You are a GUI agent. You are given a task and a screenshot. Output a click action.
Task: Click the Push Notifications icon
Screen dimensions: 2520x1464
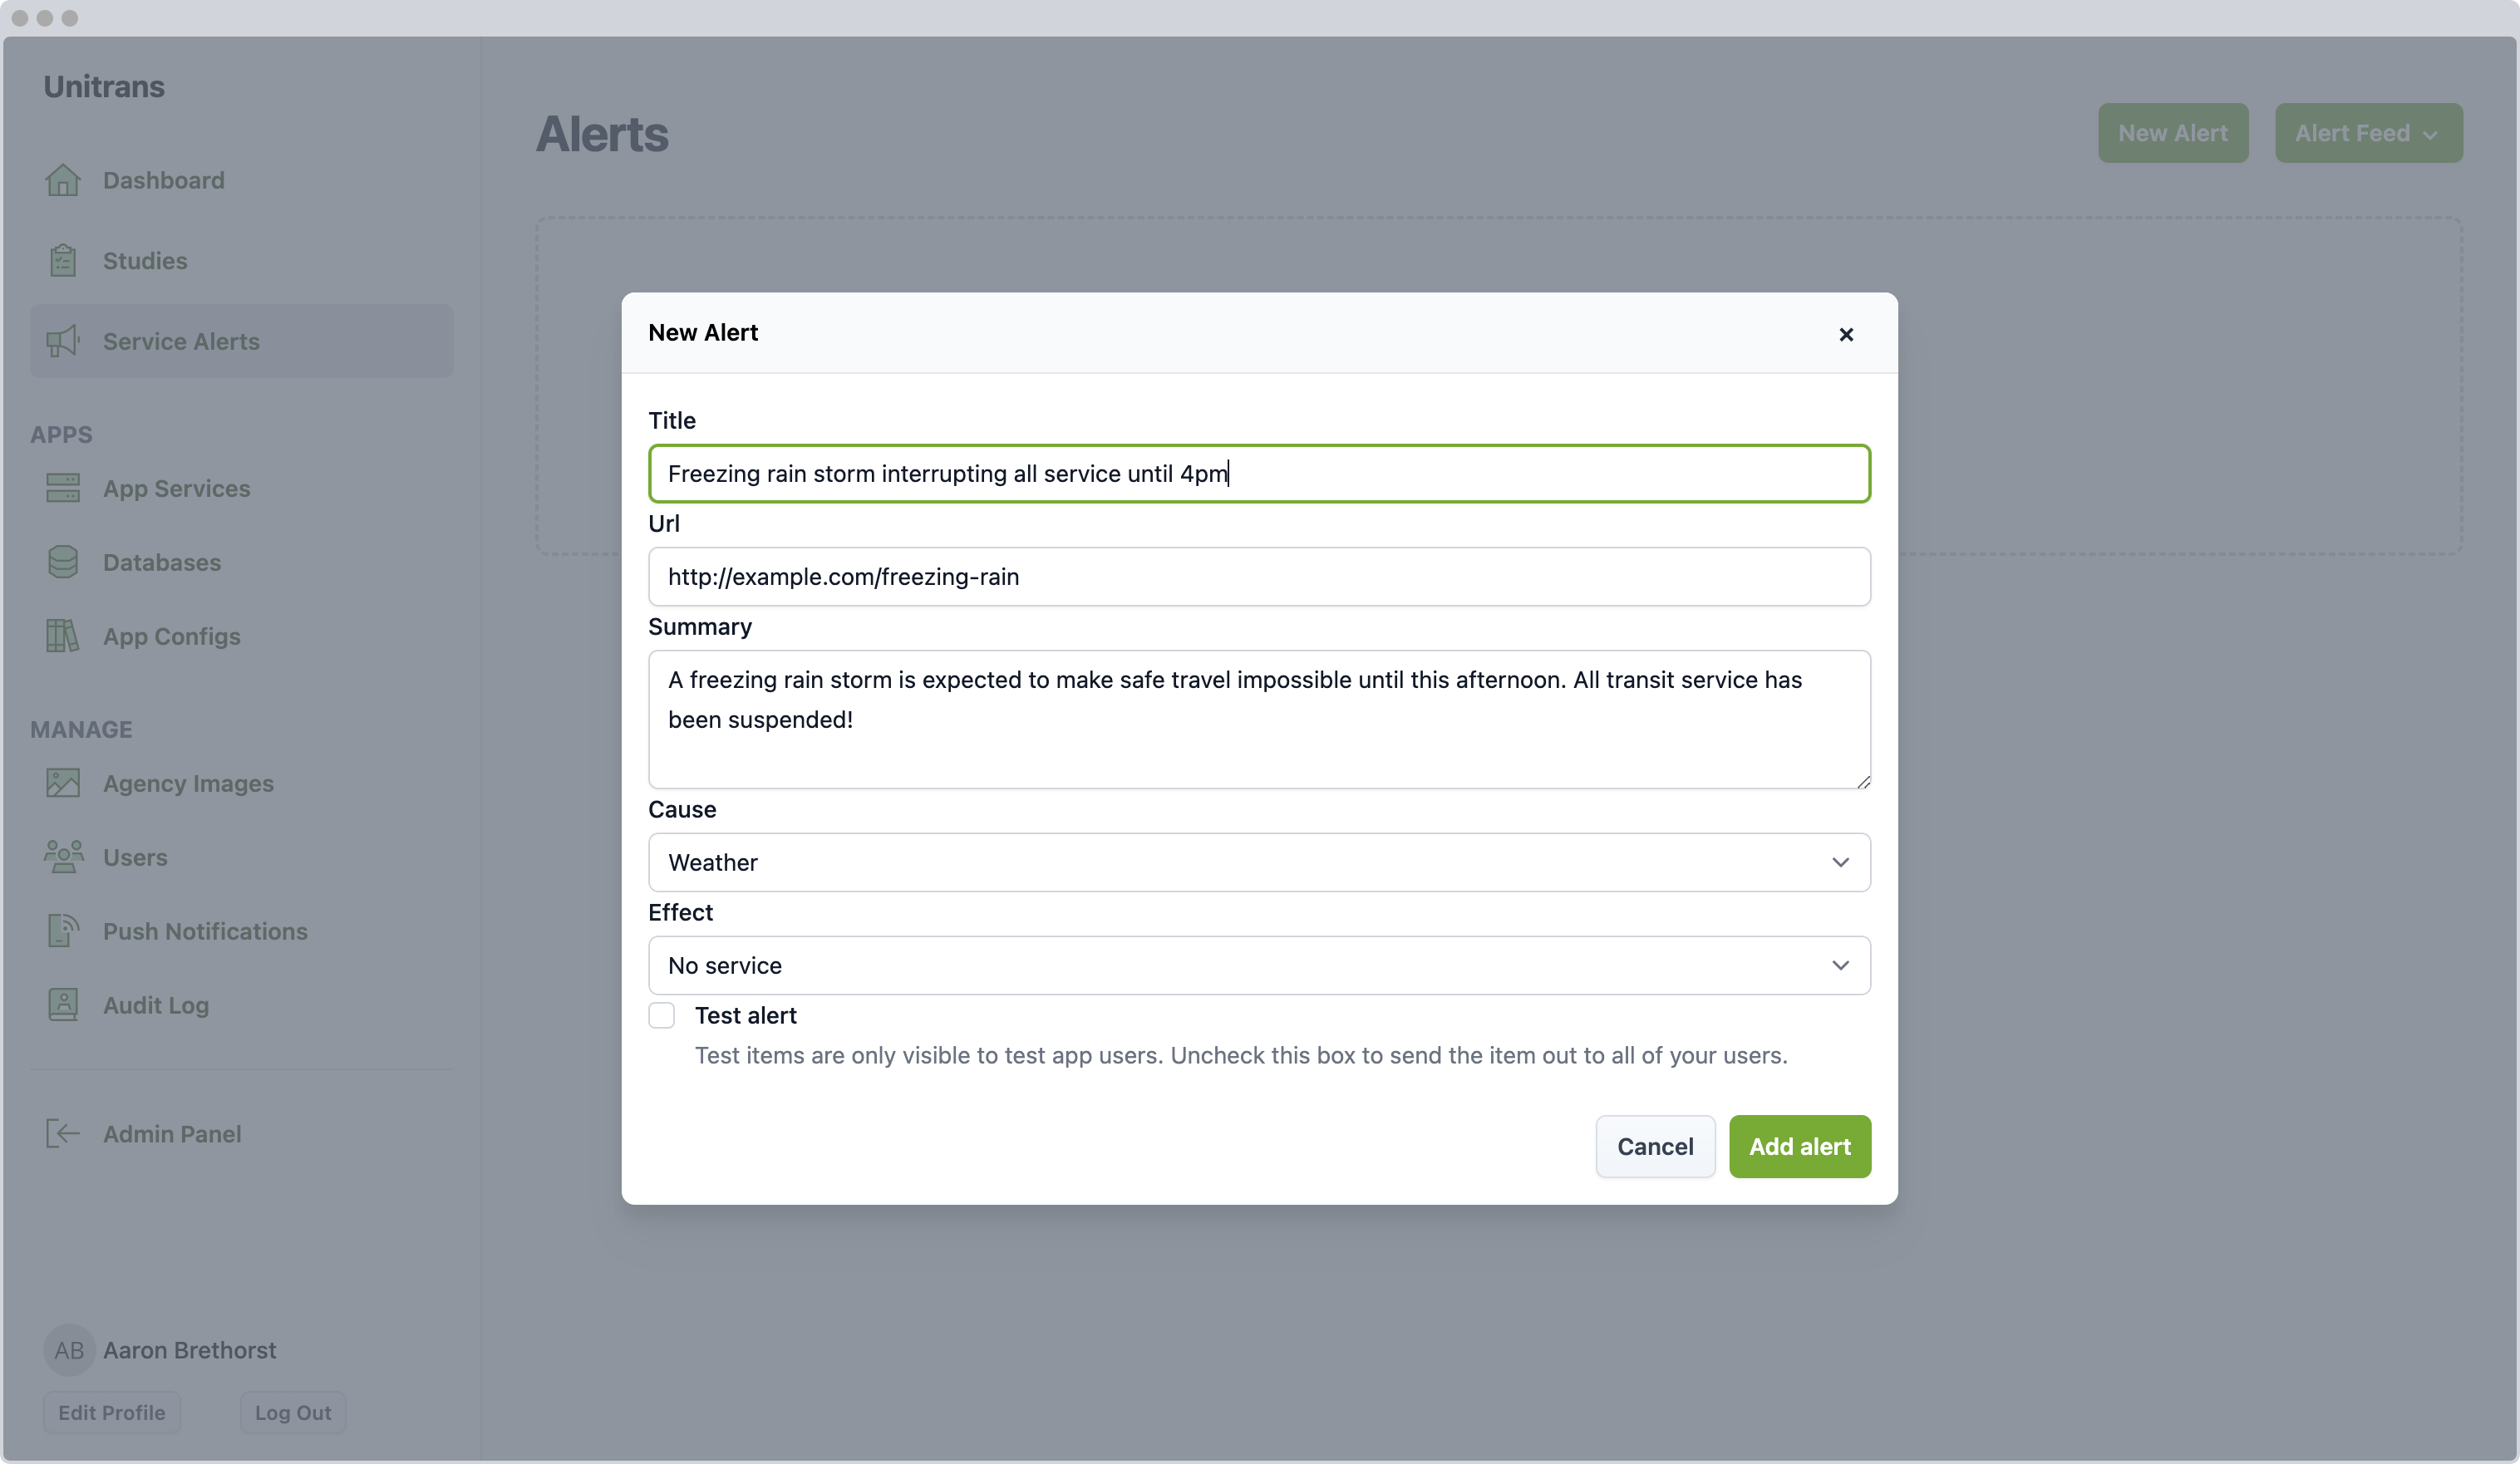[x=63, y=931]
